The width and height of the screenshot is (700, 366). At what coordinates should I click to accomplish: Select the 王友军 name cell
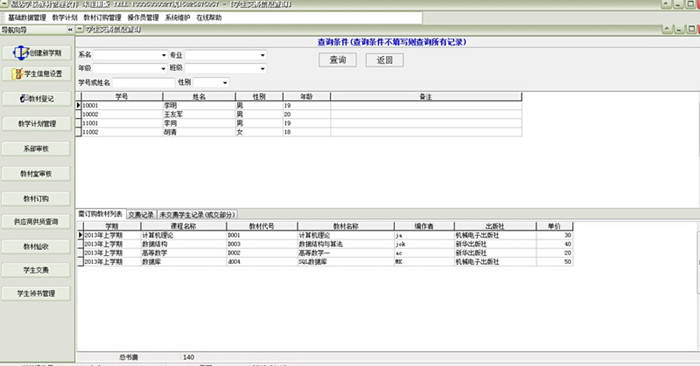click(199, 114)
